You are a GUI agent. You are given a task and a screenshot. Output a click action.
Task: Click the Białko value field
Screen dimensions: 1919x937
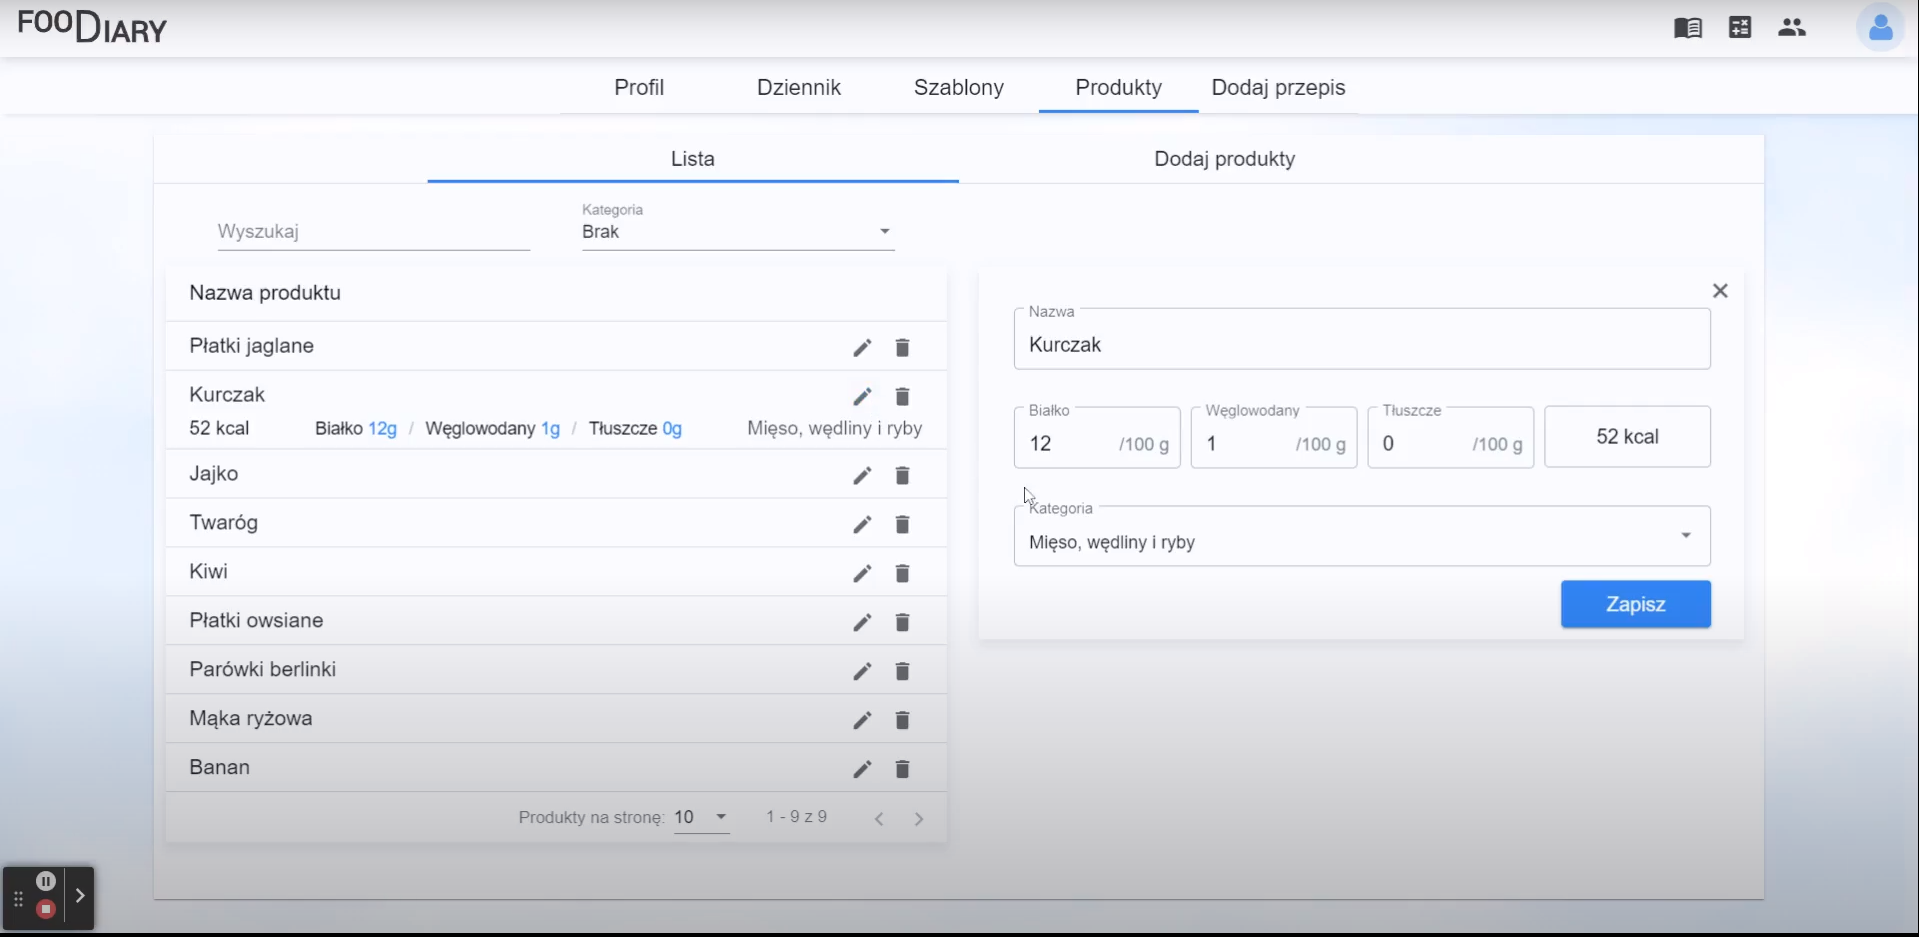tap(1097, 438)
